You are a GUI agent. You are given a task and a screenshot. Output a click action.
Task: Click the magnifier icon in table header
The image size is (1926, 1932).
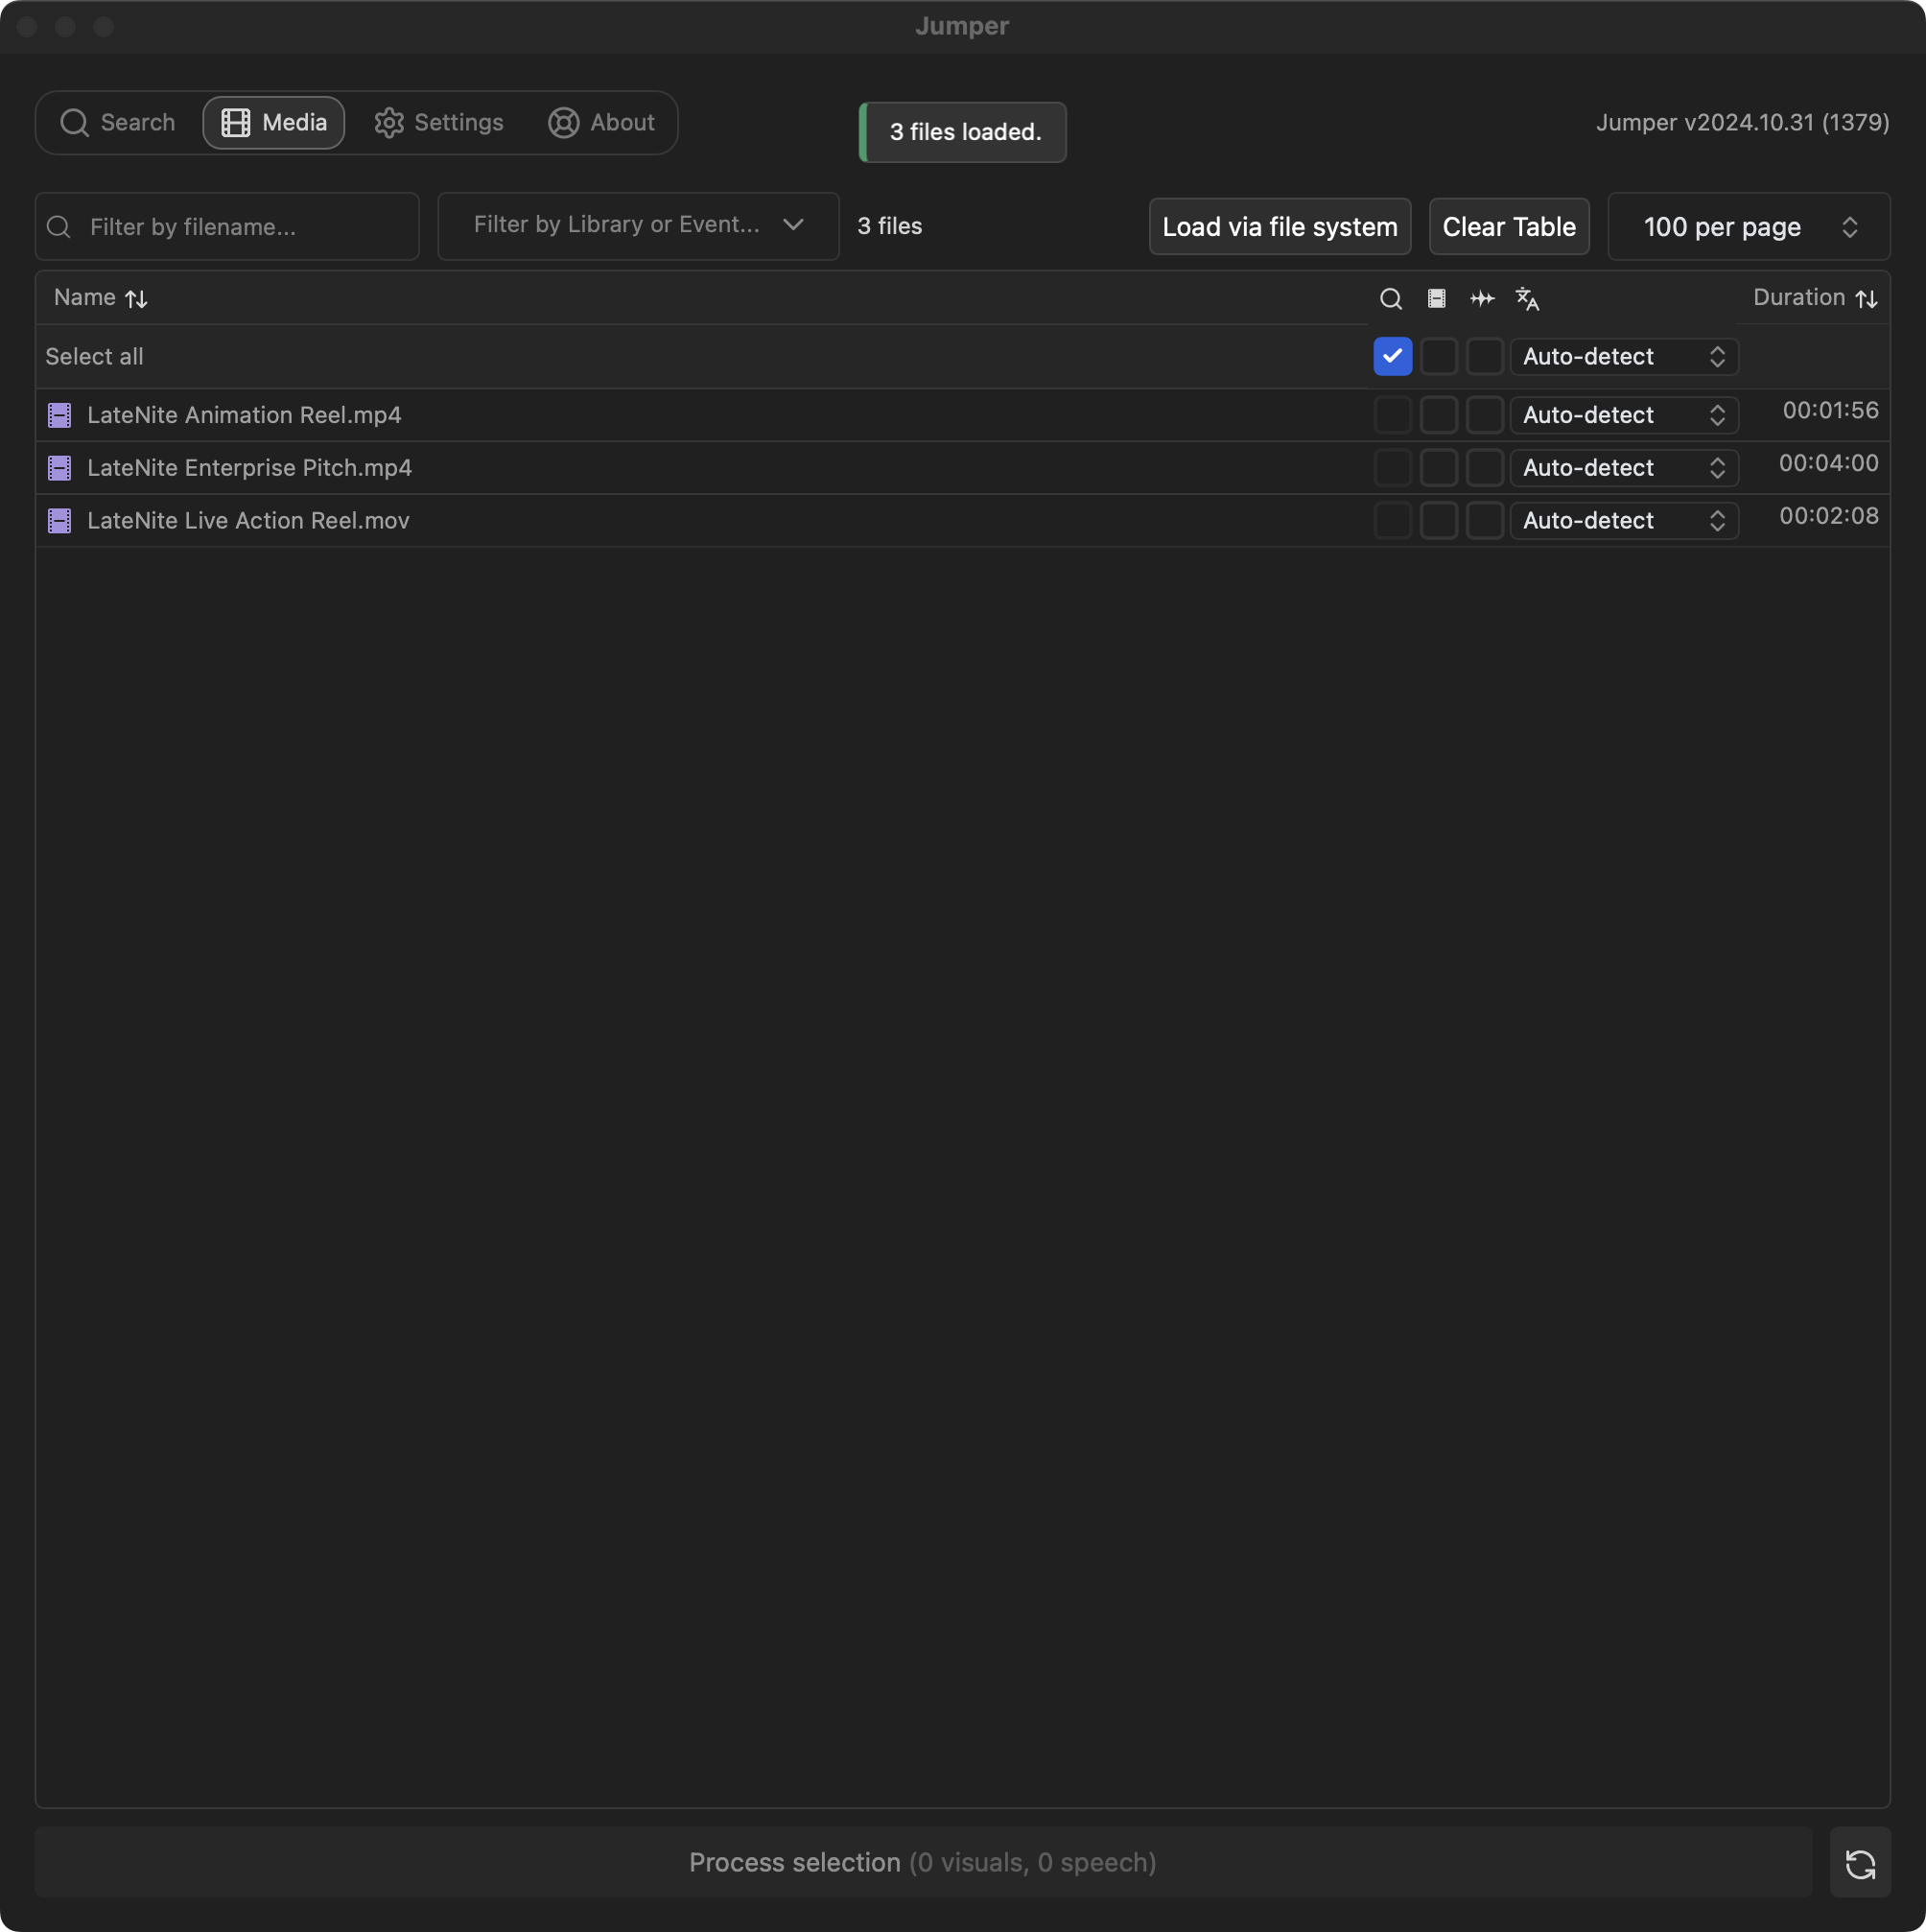tap(1390, 299)
